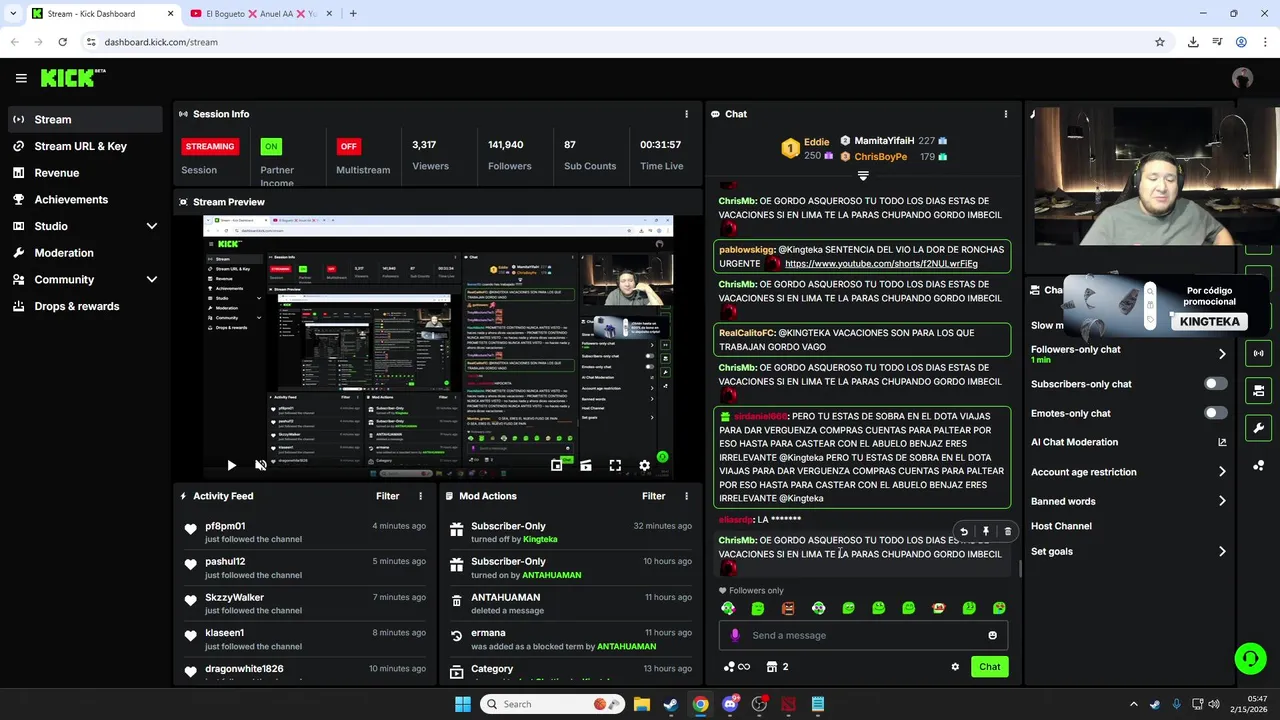
Task: Open Revenue in the sidebar
Action: [85, 173]
